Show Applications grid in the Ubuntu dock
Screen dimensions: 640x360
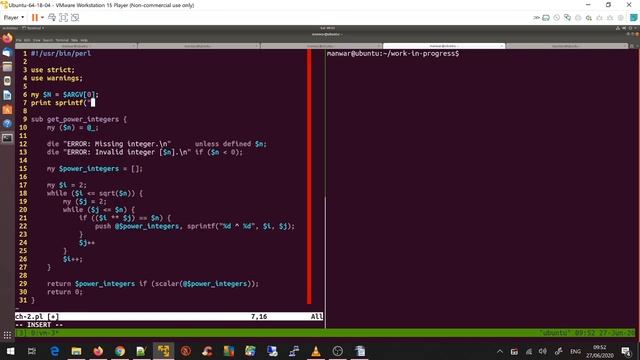click(x=7, y=336)
